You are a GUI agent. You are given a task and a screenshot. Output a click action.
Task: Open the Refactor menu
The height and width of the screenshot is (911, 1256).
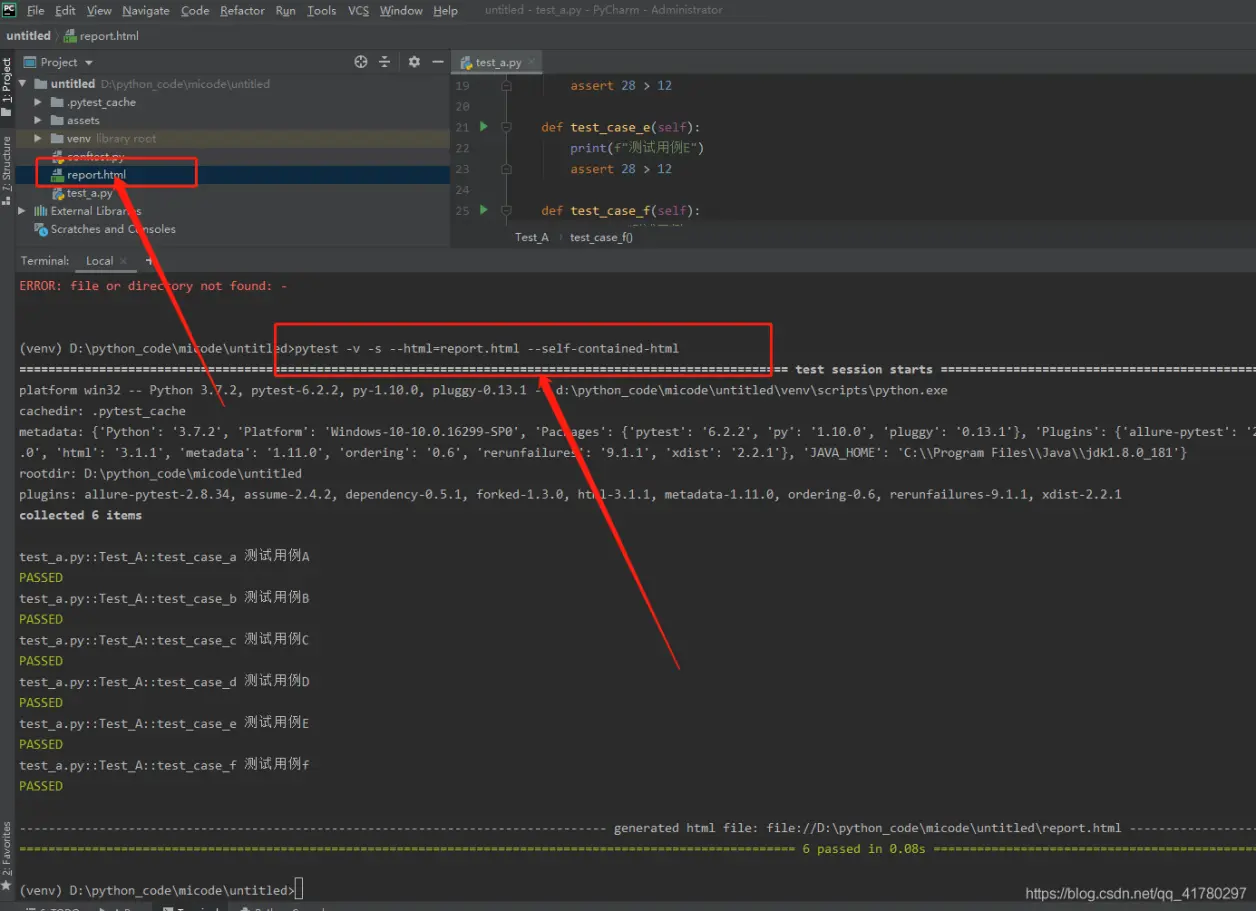tap(242, 10)
